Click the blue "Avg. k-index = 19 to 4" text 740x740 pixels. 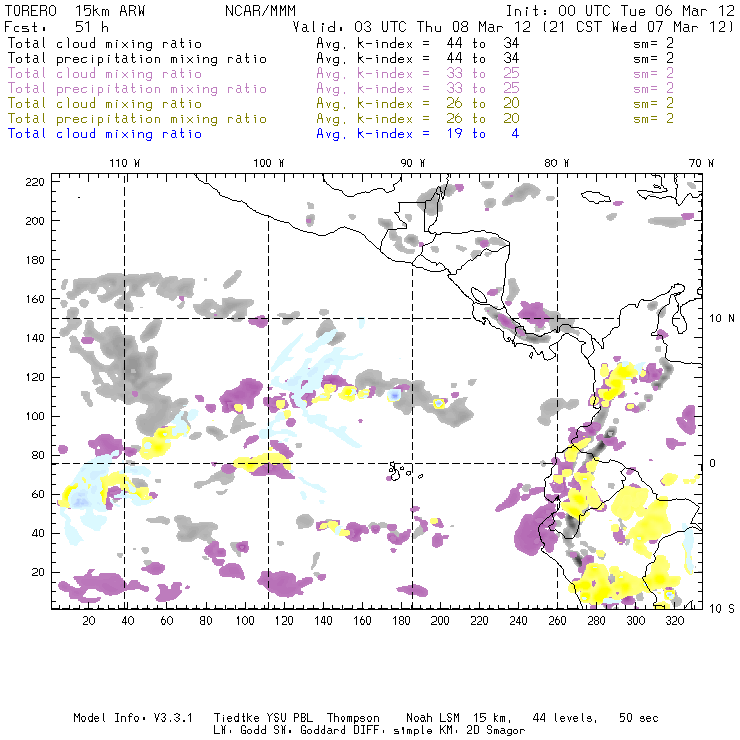(418, 134)
